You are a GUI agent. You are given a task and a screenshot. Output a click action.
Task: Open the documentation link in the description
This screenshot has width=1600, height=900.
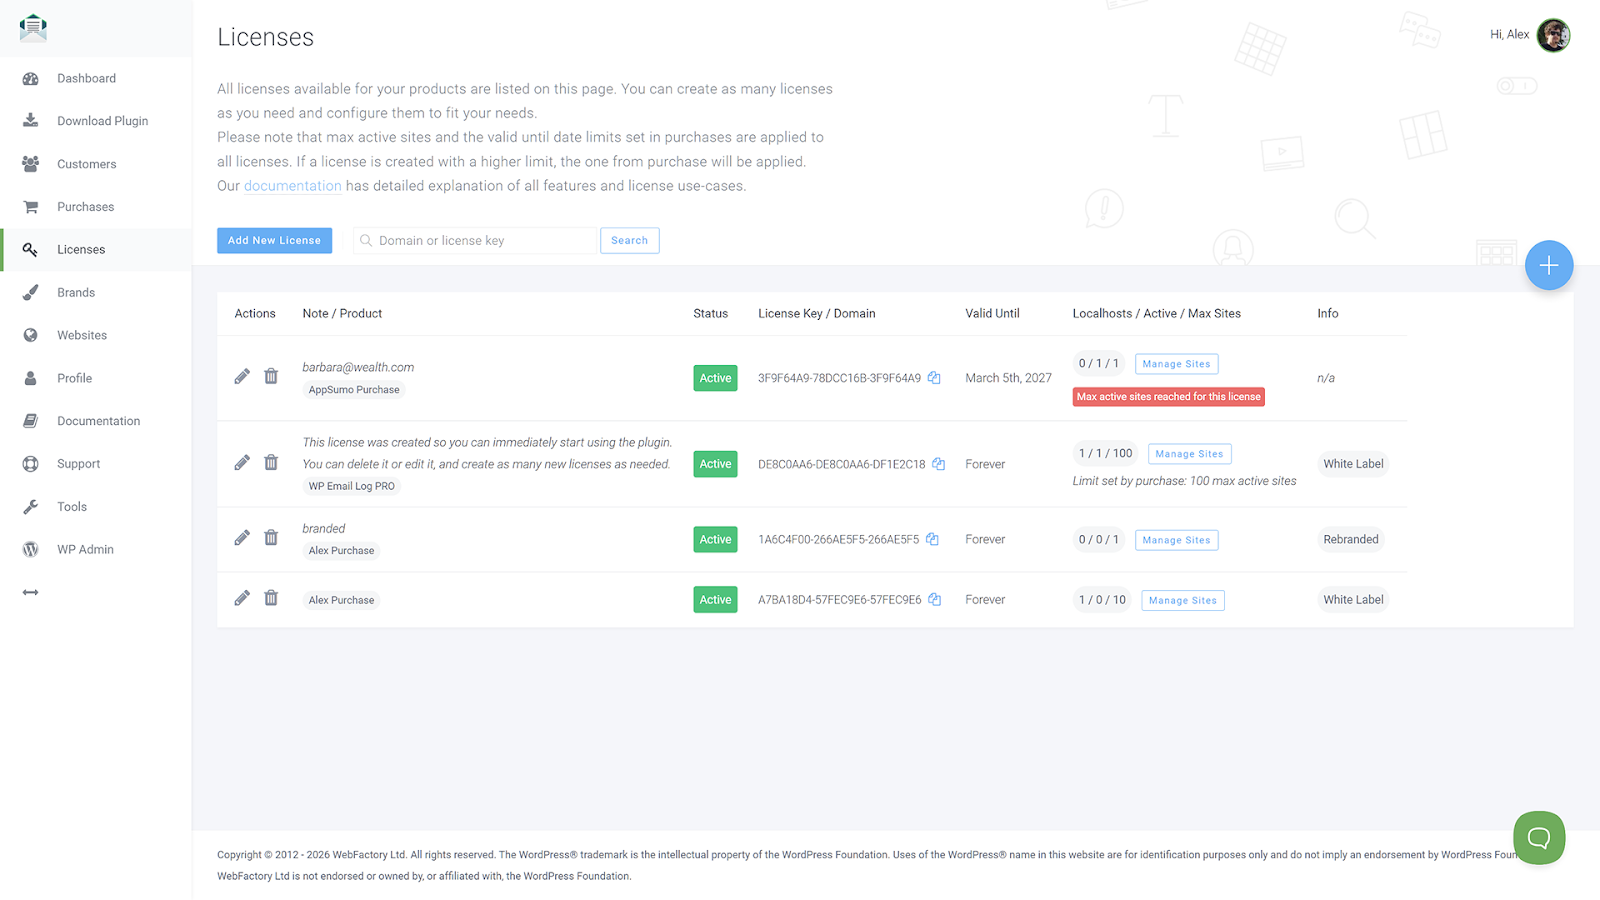coord(293,185)
